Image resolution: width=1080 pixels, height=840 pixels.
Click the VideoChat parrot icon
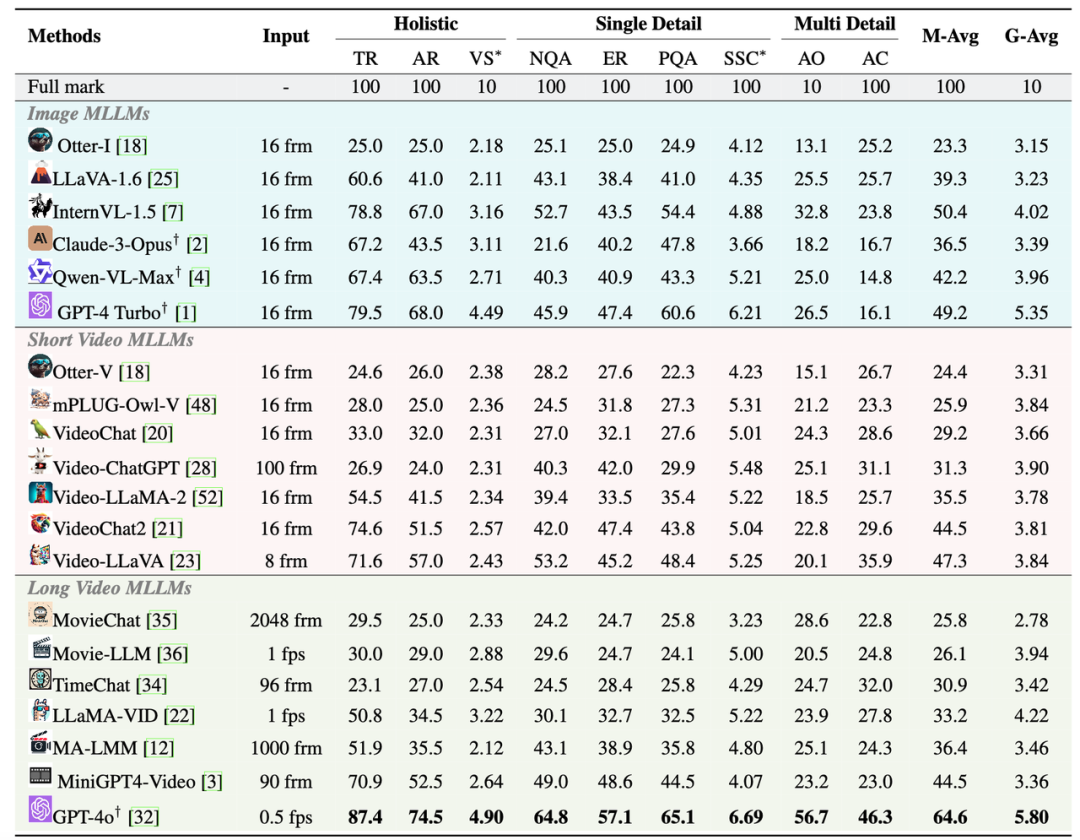pos(41,429)
